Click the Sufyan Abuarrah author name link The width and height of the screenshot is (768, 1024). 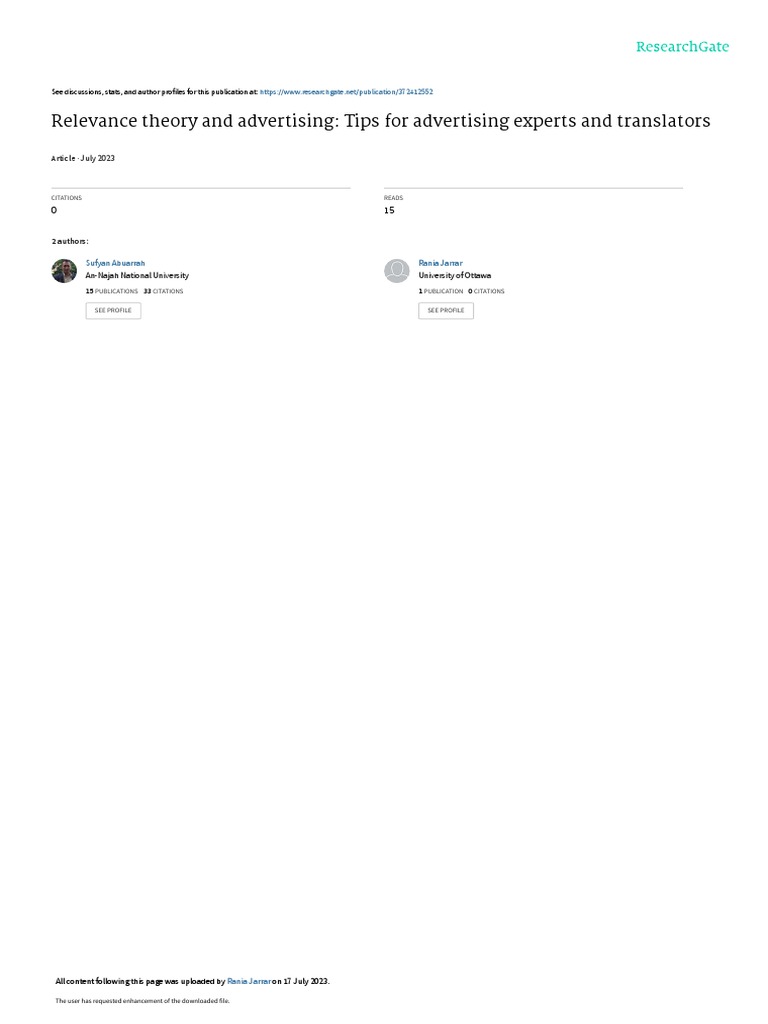(x=115, y=263)
